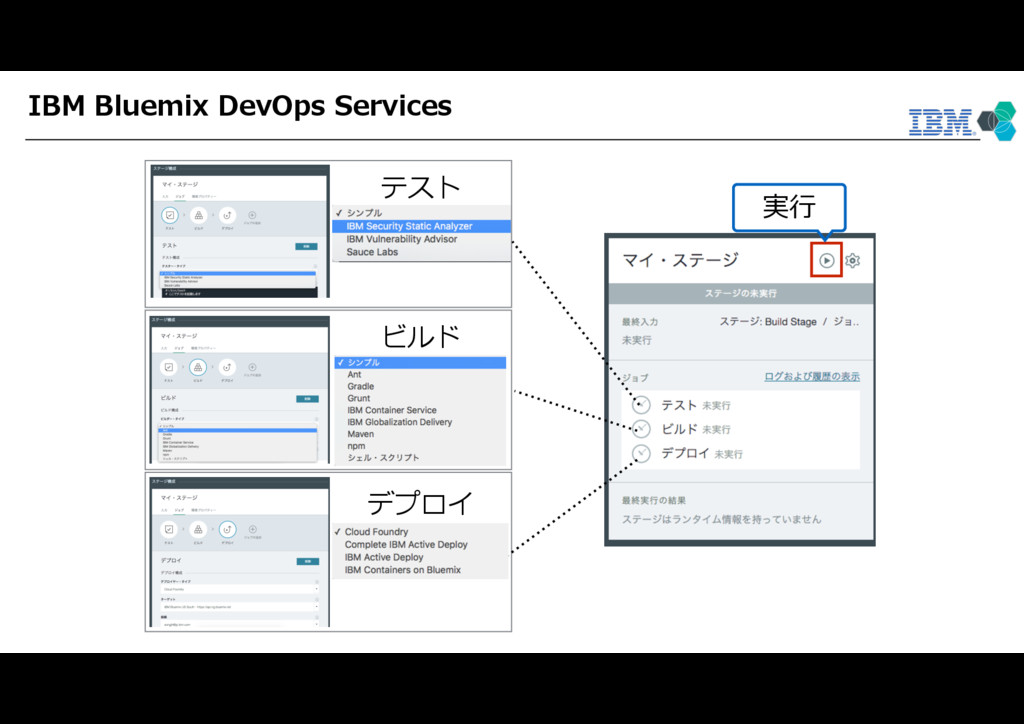The width and height of the screenshot is (1024, 724).
Task: Select IBM Container Service builder
Action: point(421,410)
